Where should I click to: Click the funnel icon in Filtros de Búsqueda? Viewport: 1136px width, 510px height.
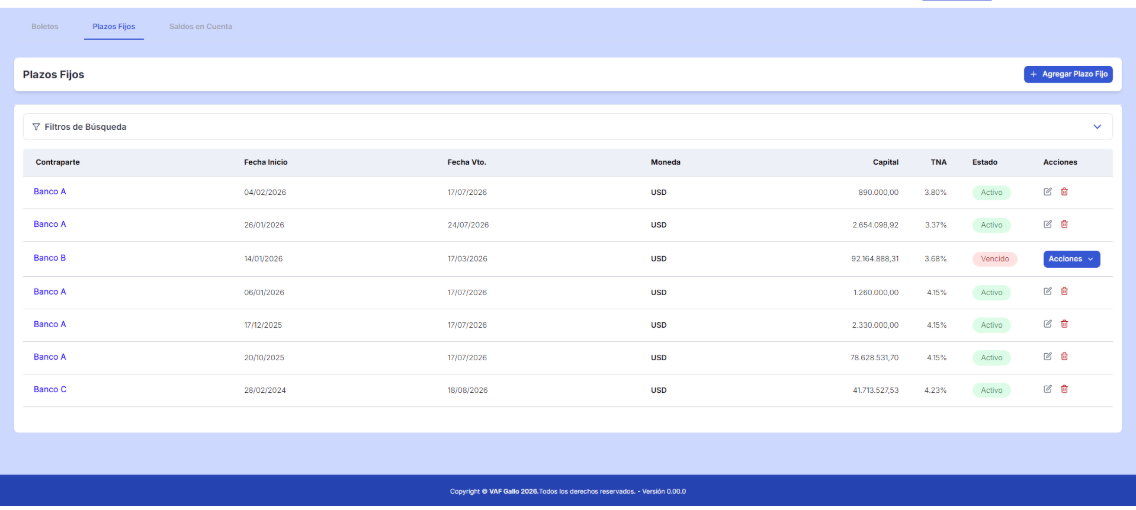(36, 127)
